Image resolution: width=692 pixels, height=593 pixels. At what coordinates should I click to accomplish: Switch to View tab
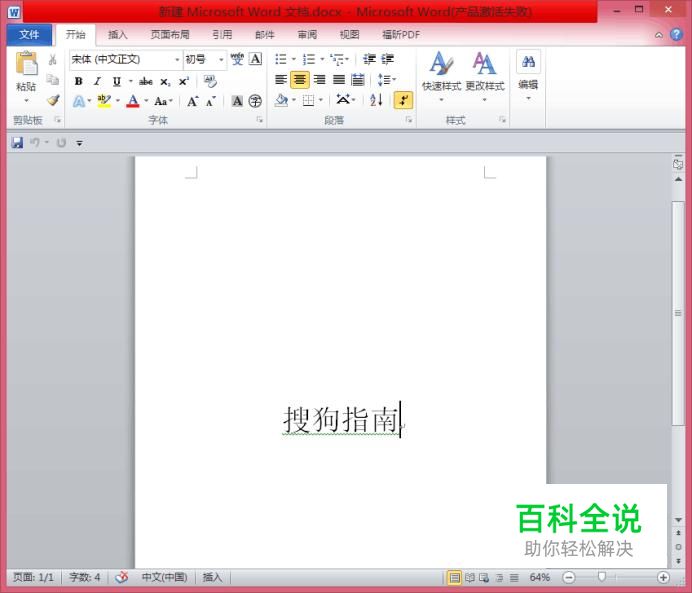pos(350,35)
